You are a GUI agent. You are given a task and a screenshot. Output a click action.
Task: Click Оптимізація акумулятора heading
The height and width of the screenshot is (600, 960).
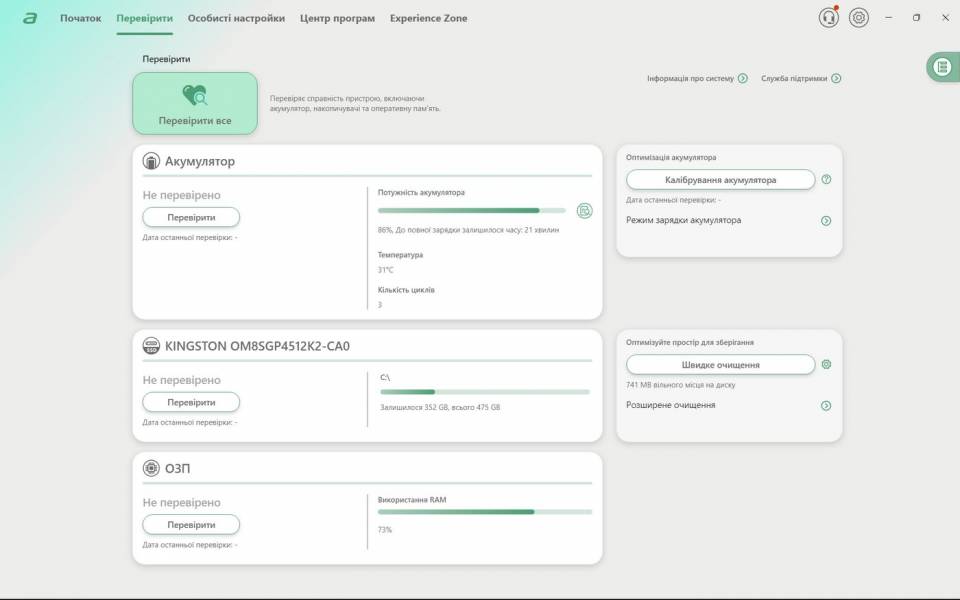[x=671, y=157]
